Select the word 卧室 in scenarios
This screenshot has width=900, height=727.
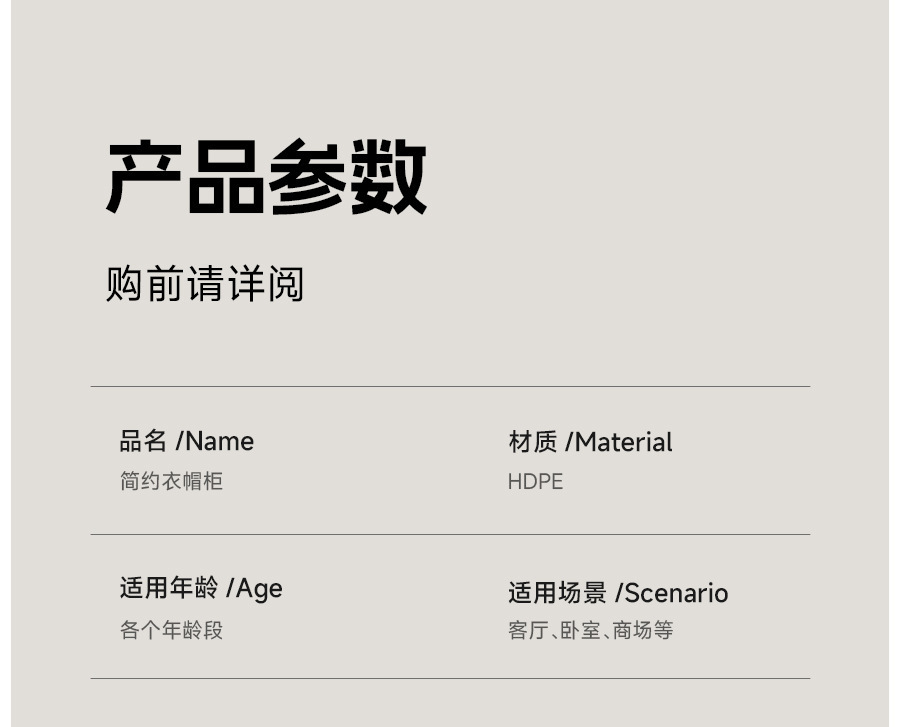[x=580, y=630]
